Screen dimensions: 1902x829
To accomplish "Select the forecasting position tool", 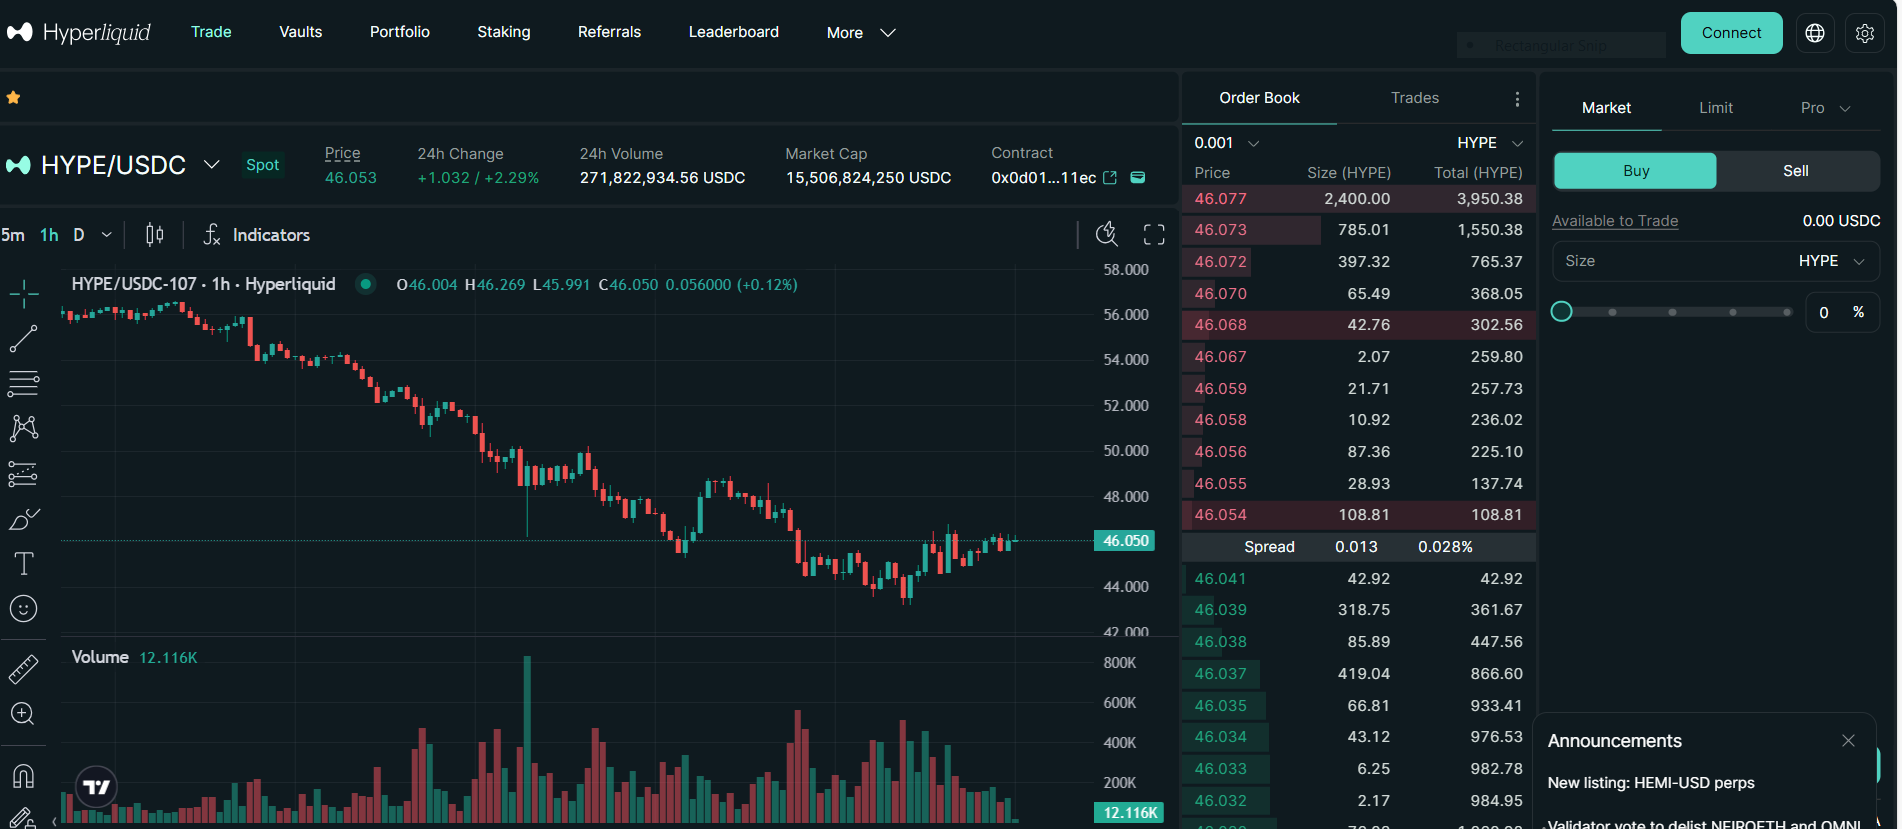I will point(23,473).
